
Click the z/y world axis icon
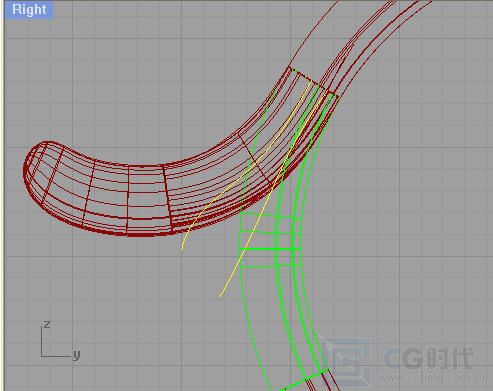(60, 341)
